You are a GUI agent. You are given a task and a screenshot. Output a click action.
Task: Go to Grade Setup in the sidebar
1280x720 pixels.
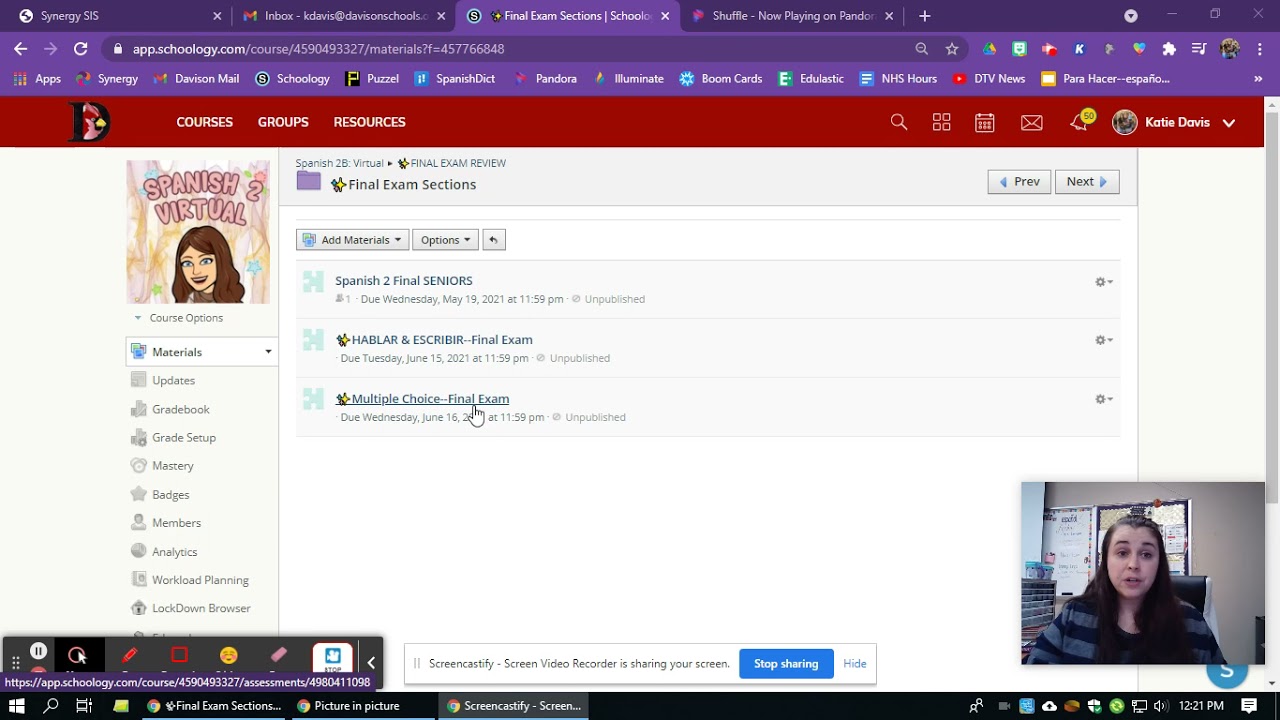[x=183, y=438]
